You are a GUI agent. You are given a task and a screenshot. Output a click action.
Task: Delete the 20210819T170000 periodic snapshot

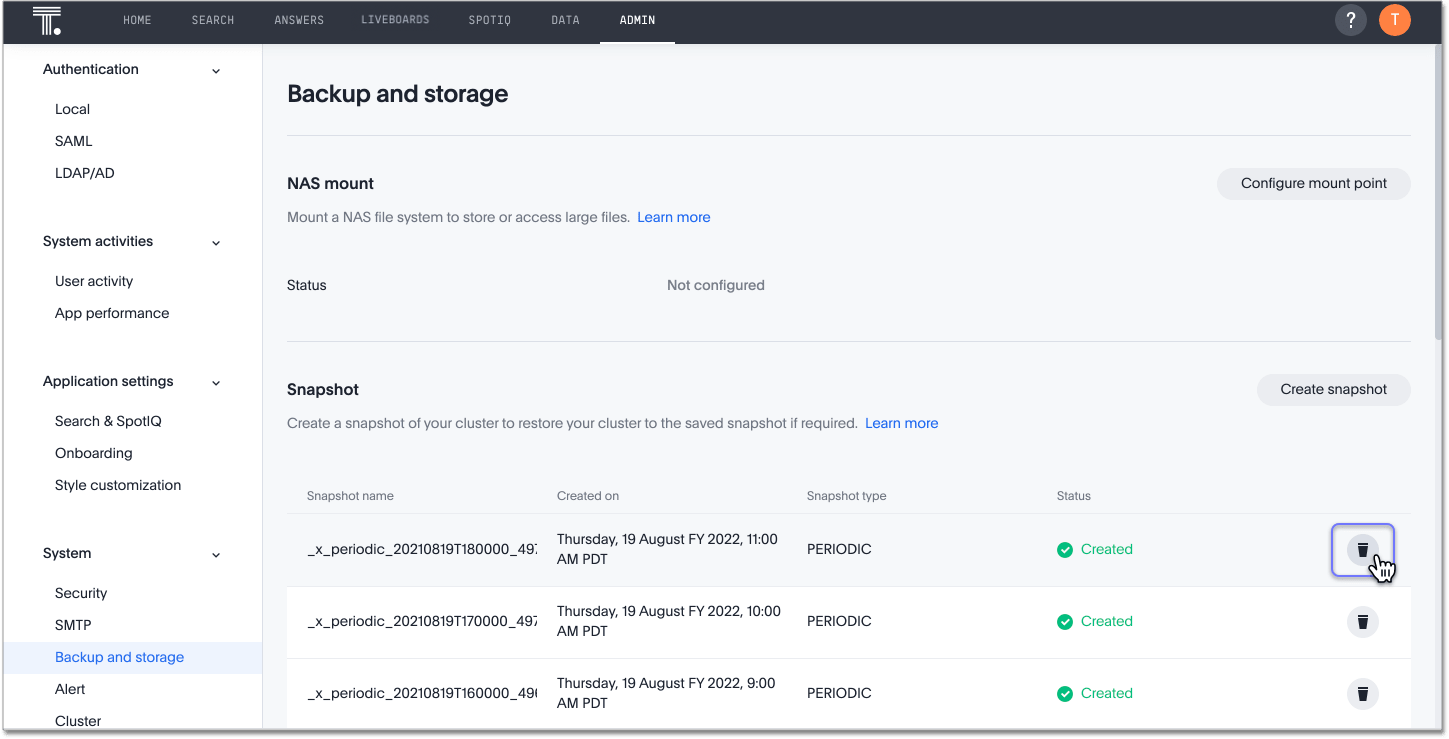[x=1362, y=622]
